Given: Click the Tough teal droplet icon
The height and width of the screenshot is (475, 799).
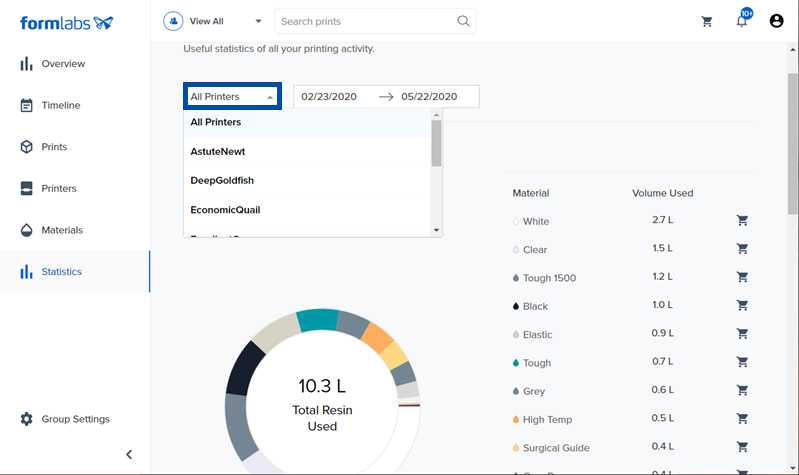Looking at the screenshot, I should [516, 363].
